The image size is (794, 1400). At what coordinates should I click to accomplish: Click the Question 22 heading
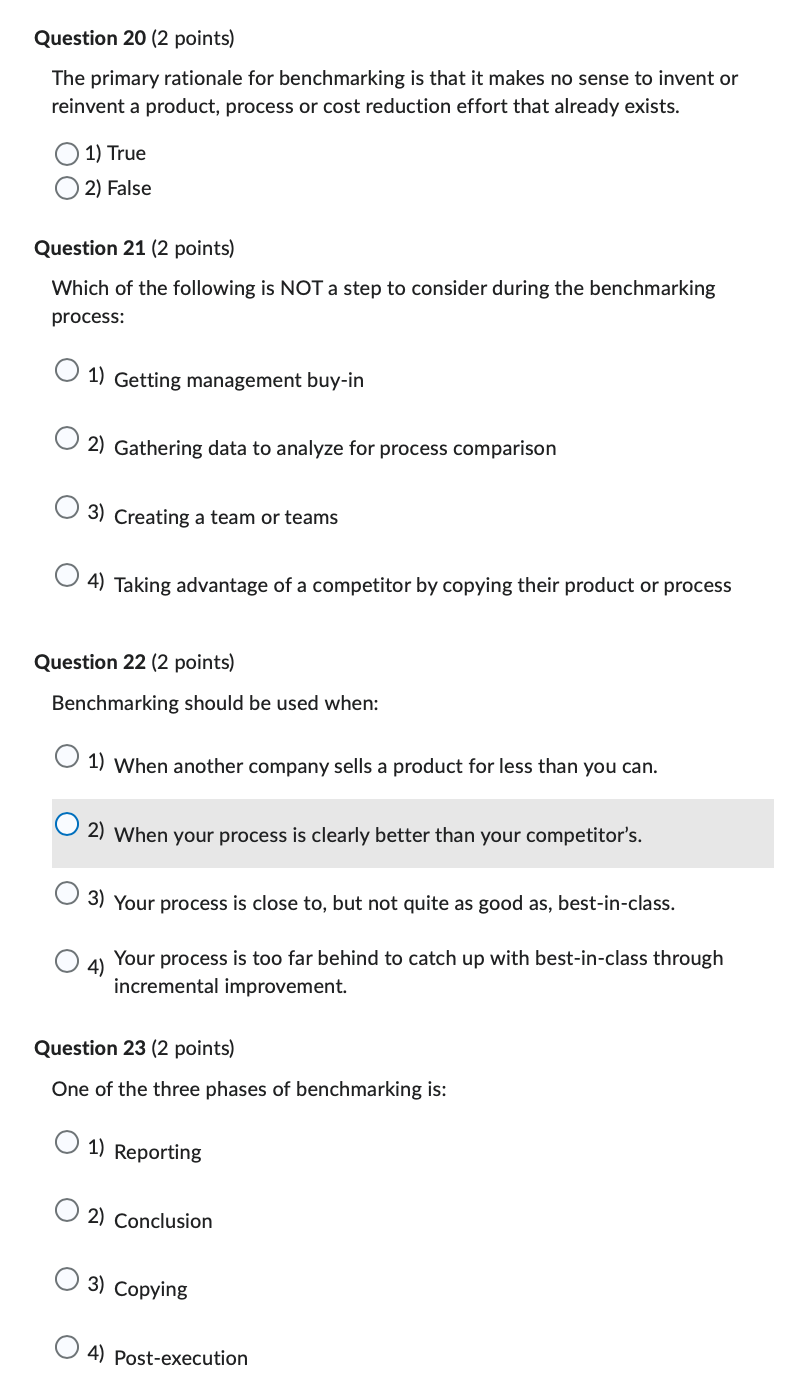coord(90,662)
